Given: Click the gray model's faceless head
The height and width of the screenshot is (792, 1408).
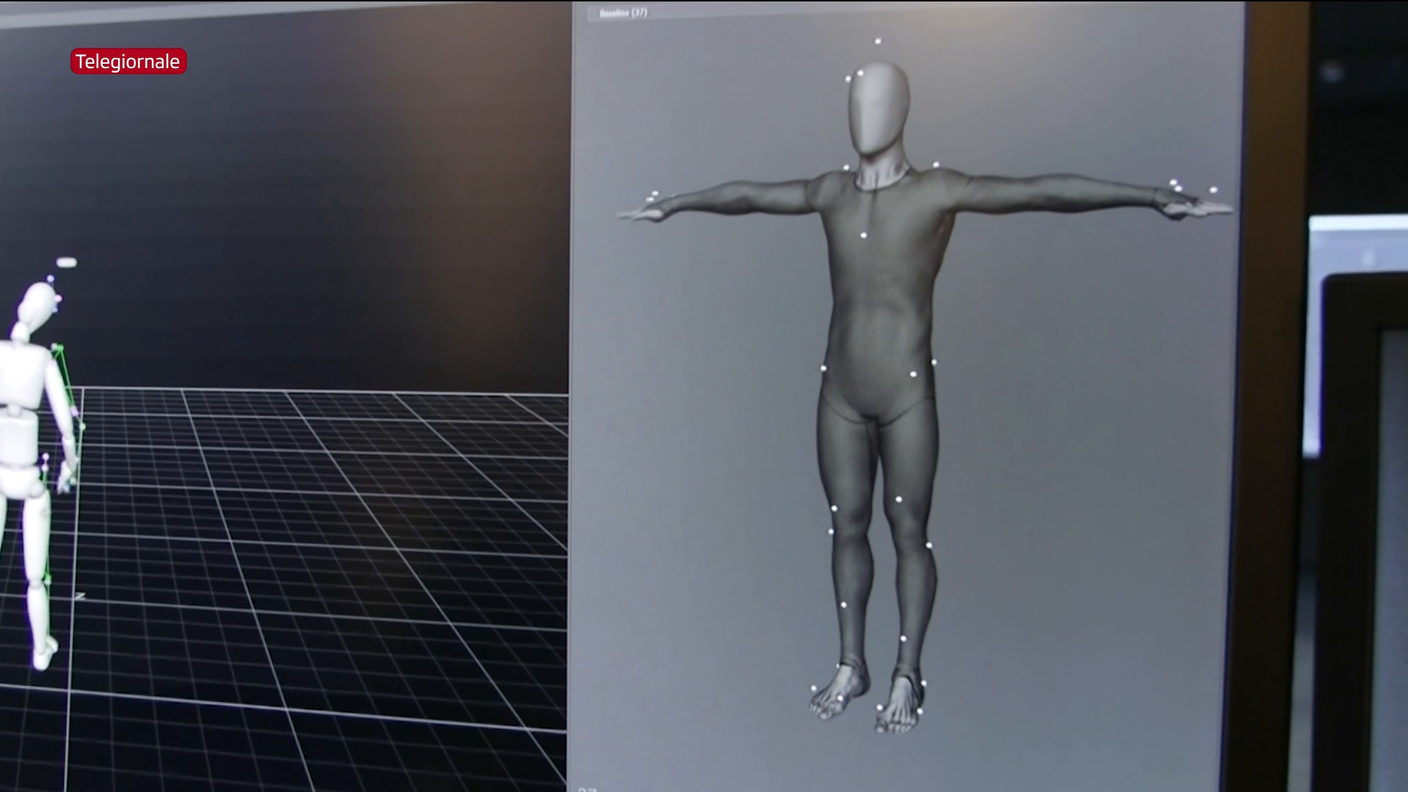Looking at the screenshot, I should [x=879, y=108].
